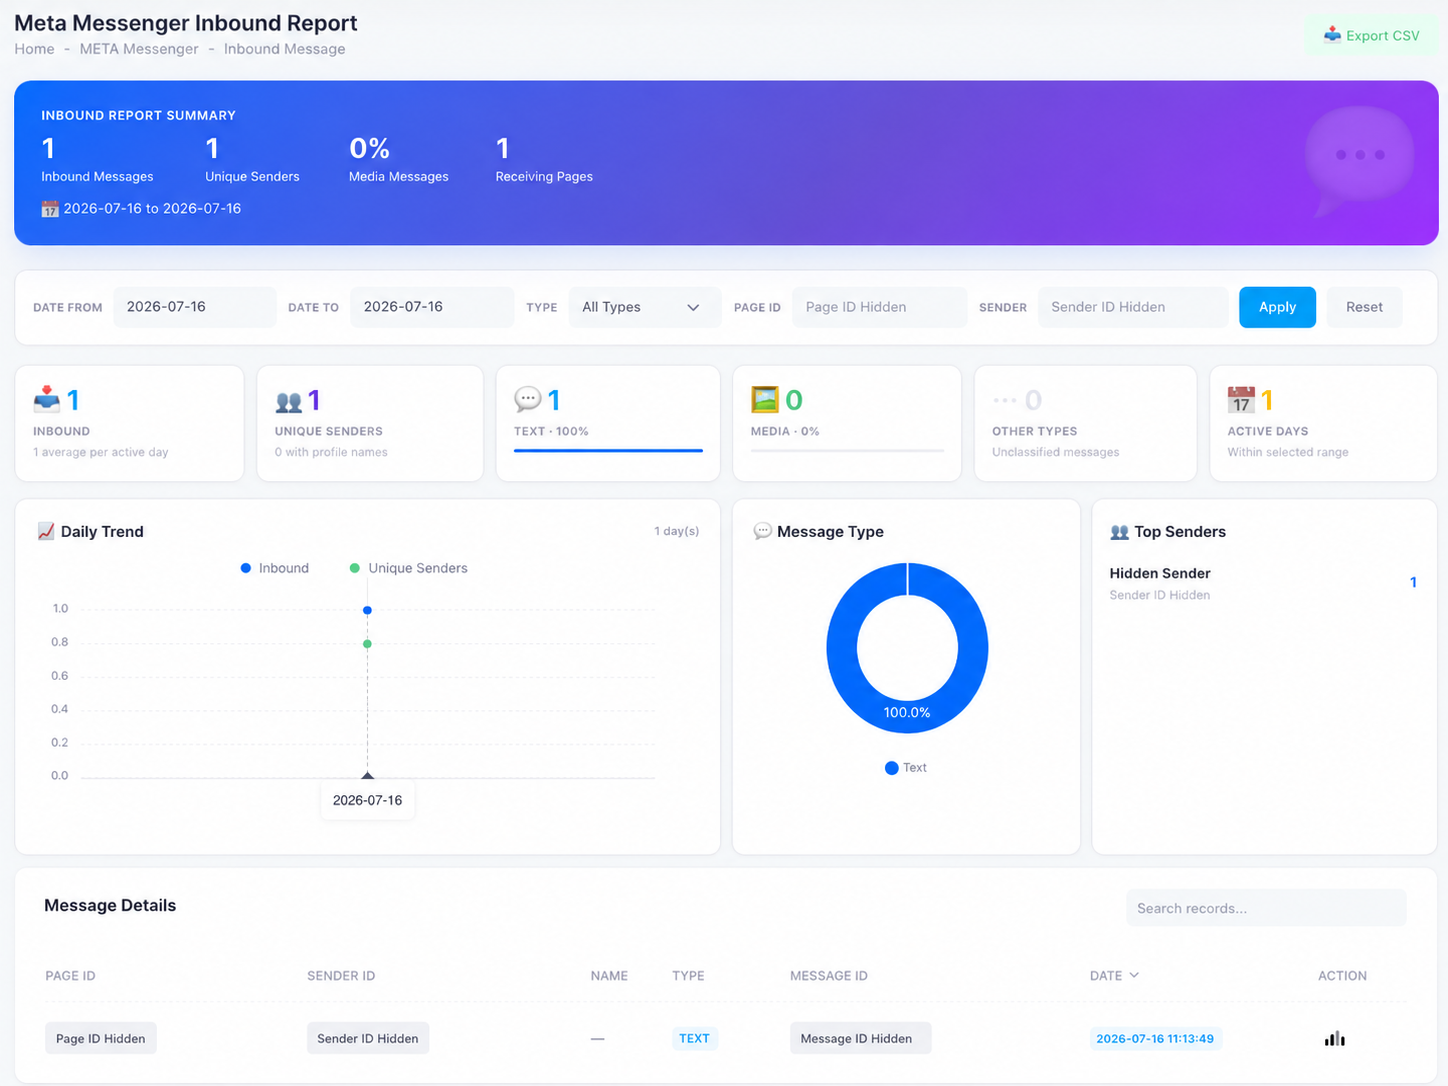Sort by the Sender ID column header

pos(341,976)
